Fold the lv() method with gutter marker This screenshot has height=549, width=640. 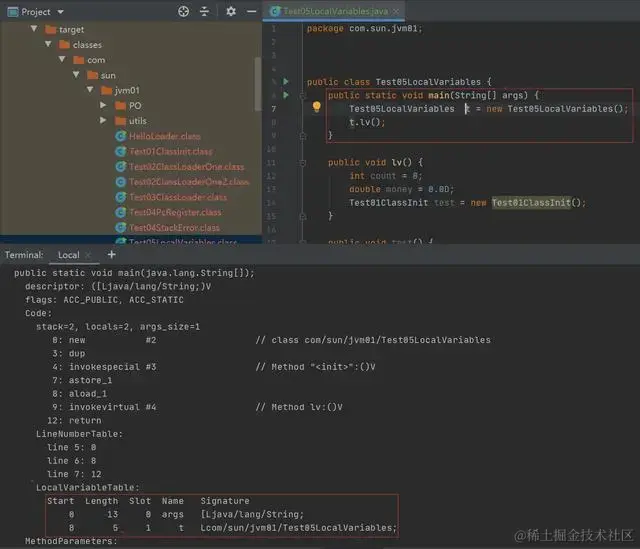[303, 163]
